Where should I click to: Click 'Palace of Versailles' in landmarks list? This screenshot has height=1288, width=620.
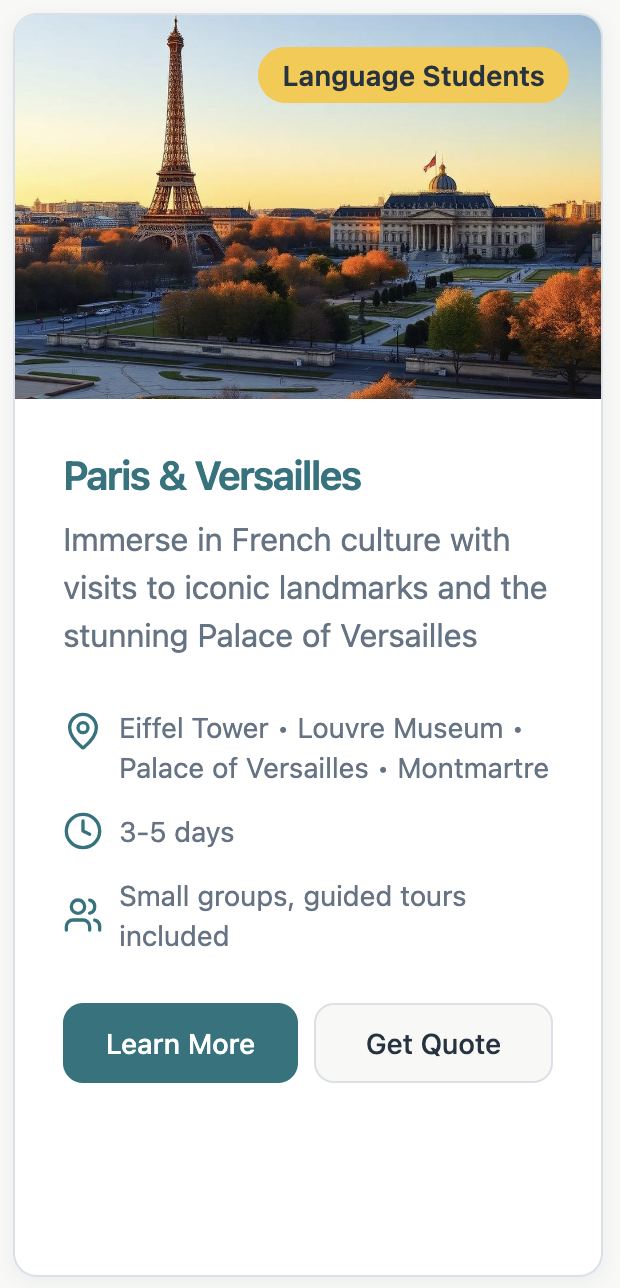point(244,768)
